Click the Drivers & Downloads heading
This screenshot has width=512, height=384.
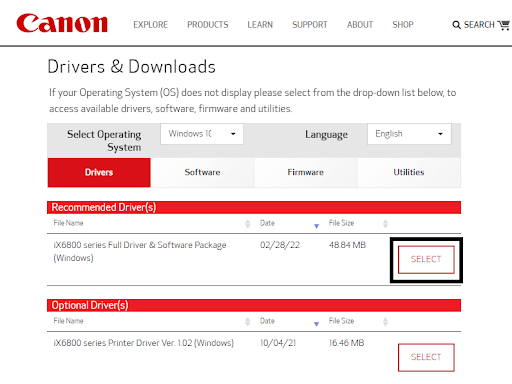[132, 67]
